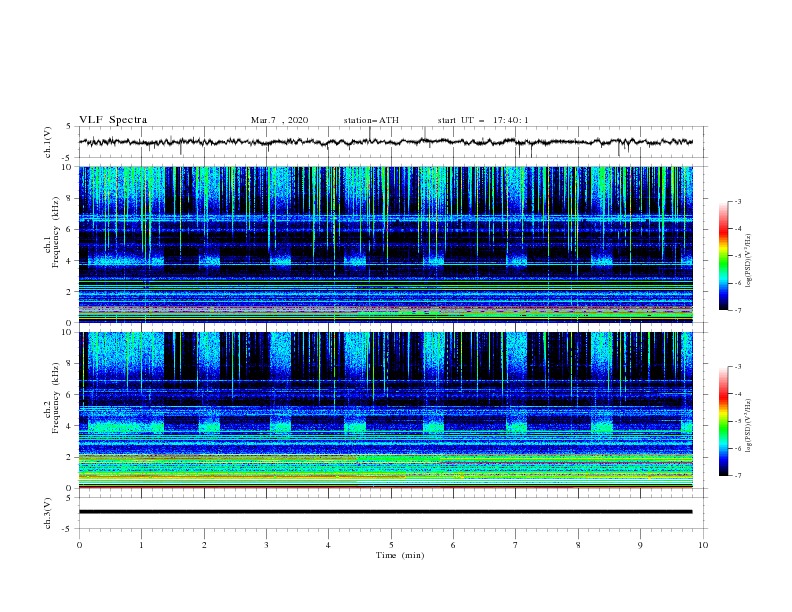
Task: Click time axis tick label "0"
Action: [79, 545]
